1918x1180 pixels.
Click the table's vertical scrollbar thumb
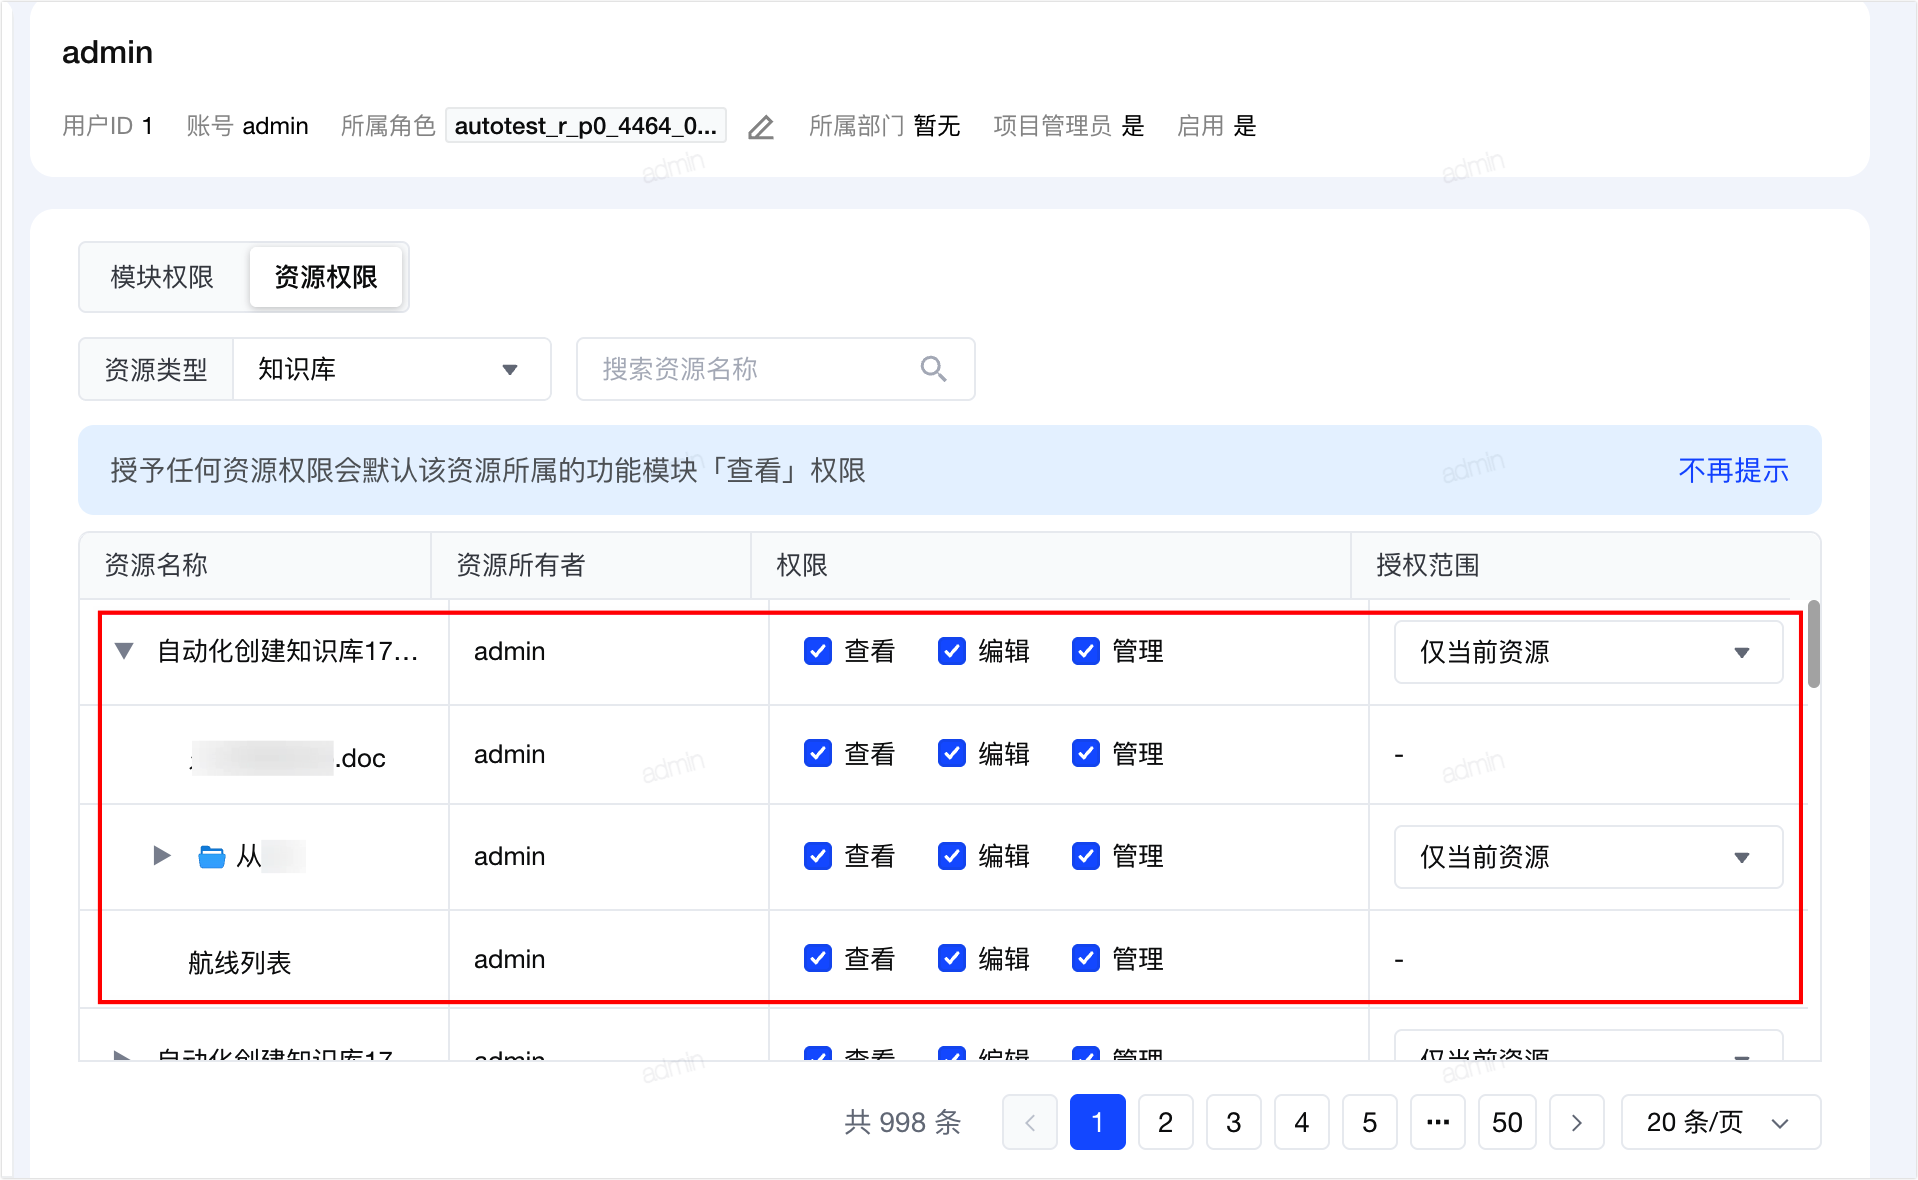(x=1813, y=643)
